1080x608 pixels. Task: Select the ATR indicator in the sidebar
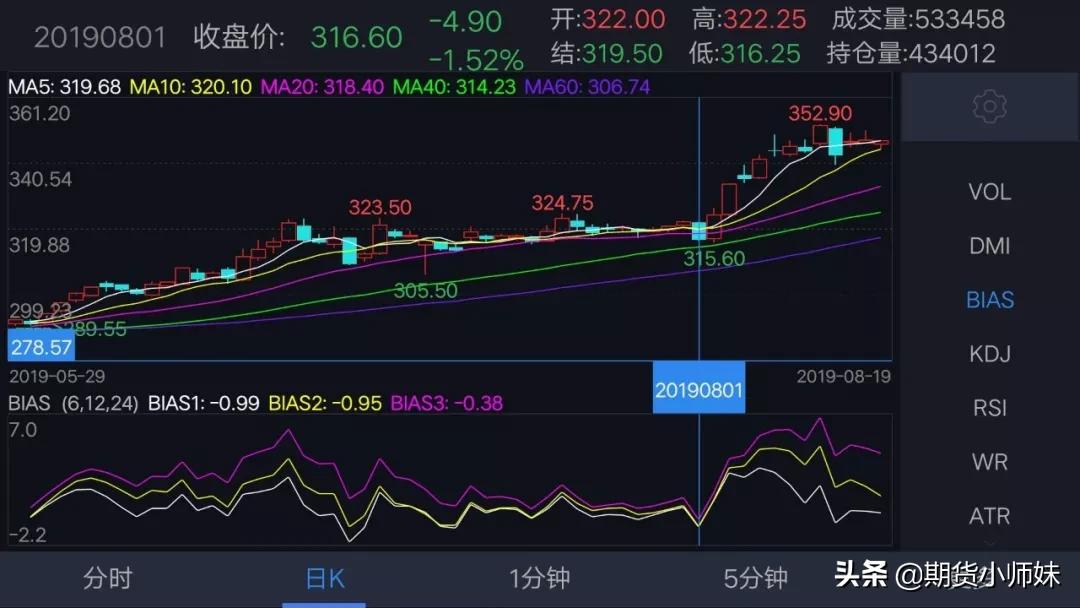click(x=989, y=516)
